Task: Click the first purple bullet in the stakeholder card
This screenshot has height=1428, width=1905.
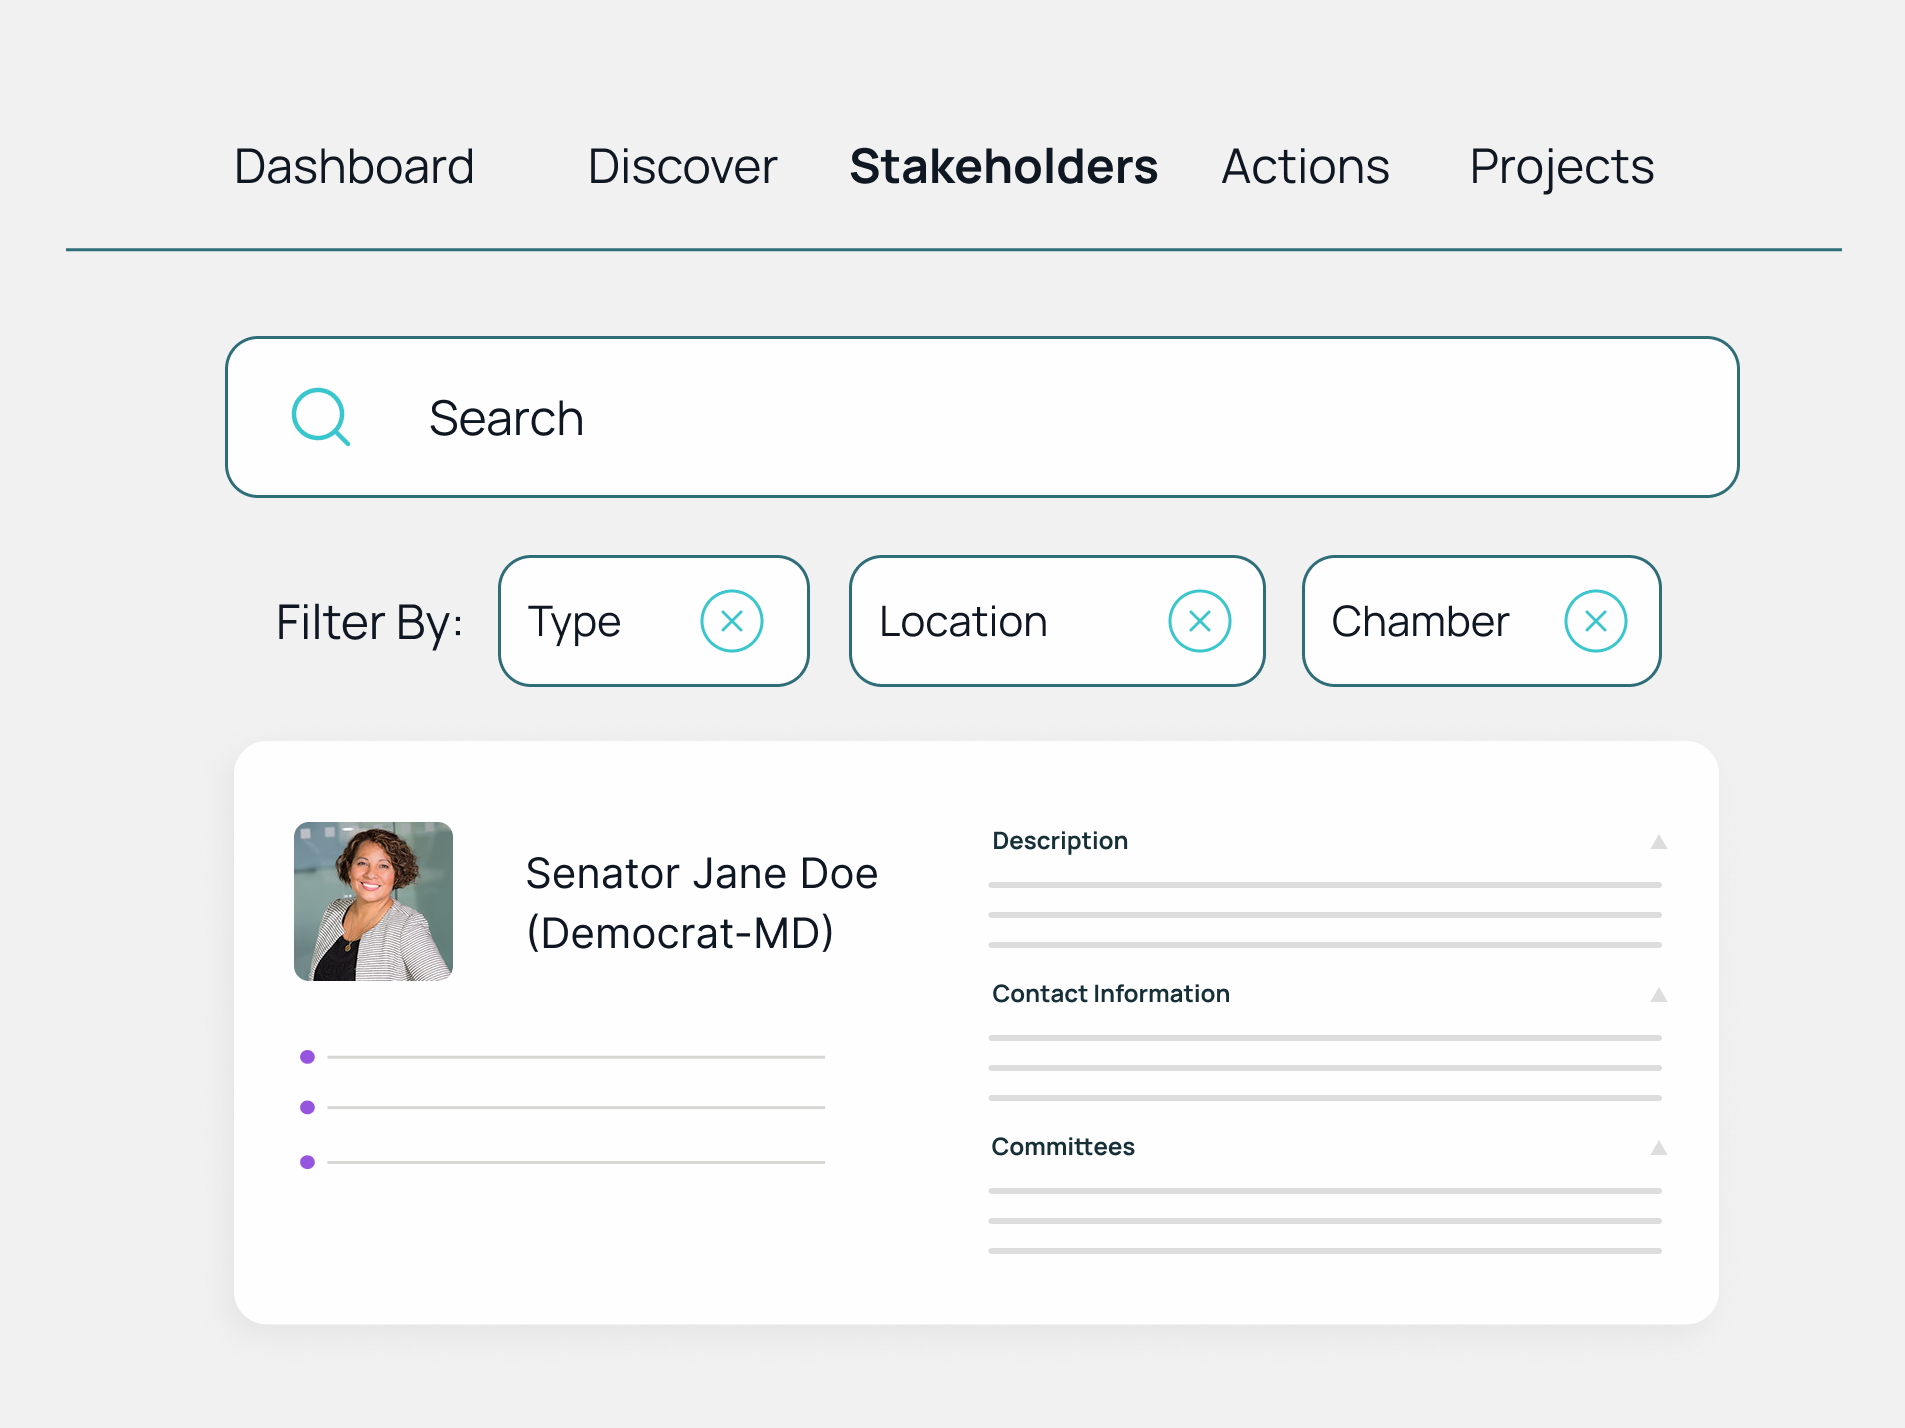Action: tap(308, 1055)
